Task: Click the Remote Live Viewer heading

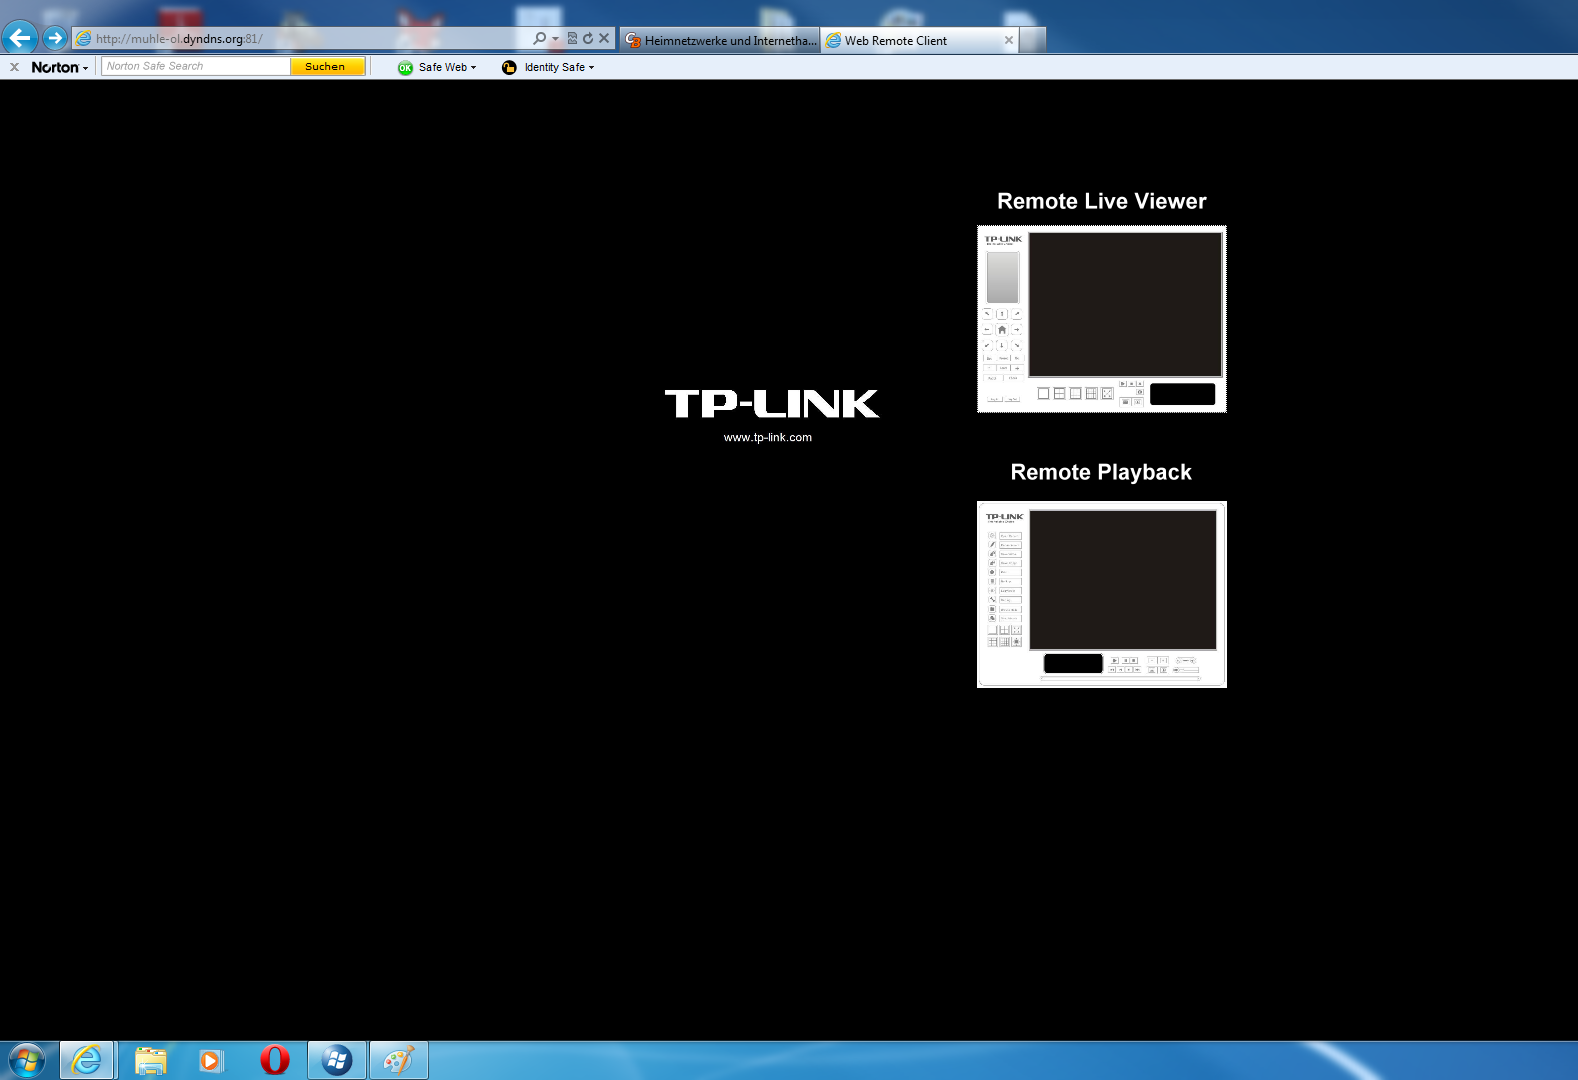Action: pos(1102,201)
